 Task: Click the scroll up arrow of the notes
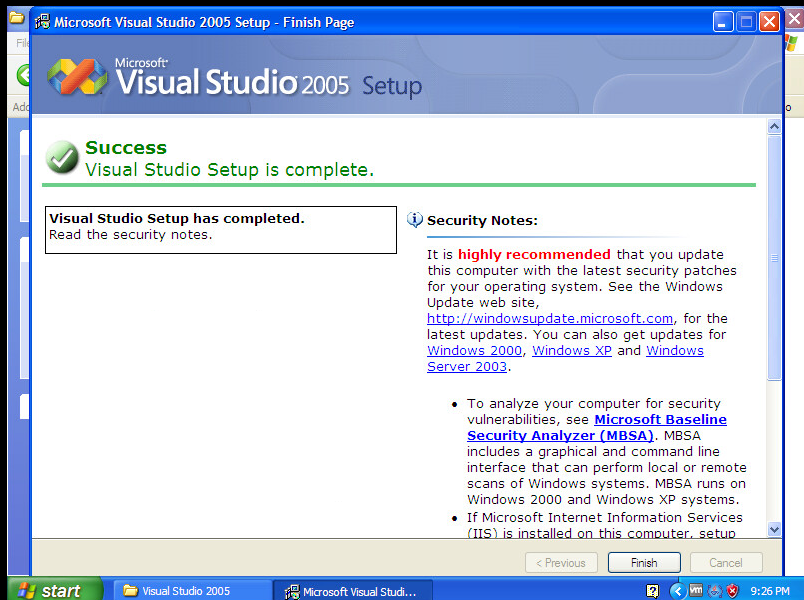click(x=774, y=126)
